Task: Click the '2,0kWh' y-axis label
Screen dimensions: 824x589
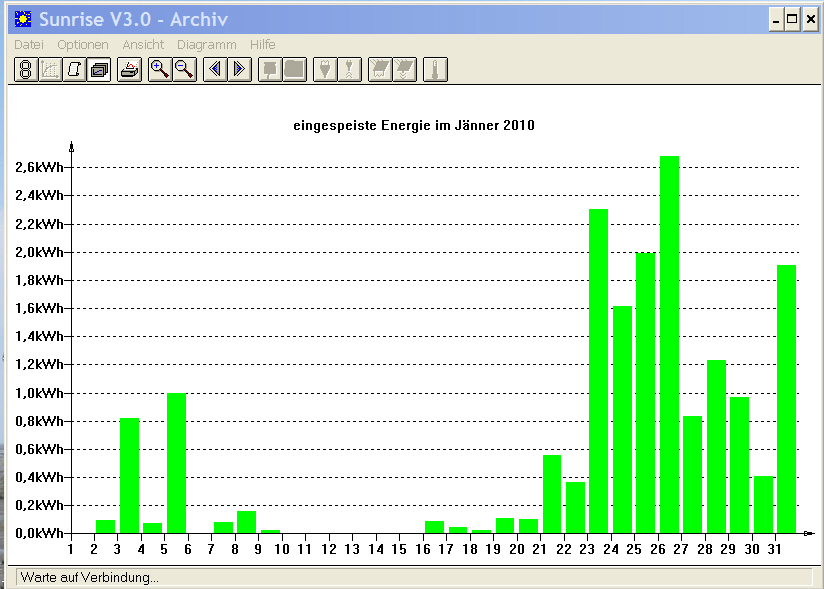Action: 39,252
